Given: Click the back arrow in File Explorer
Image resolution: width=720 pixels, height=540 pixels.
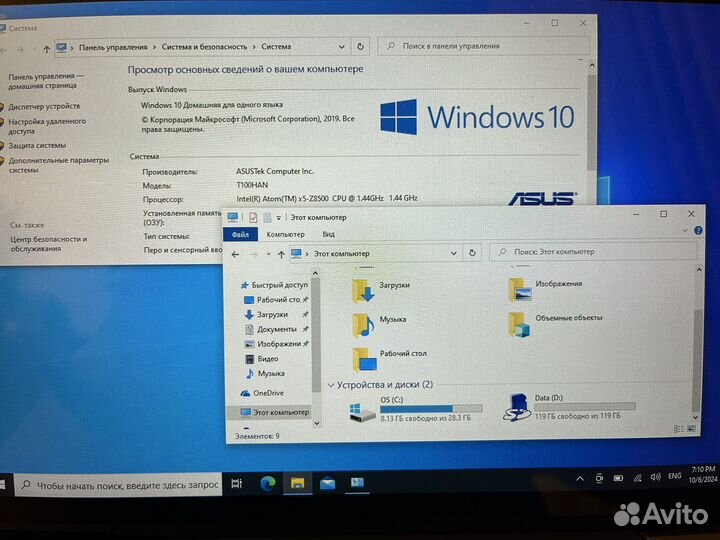Looking at the screenshot, I should click(x=236, y=254).
